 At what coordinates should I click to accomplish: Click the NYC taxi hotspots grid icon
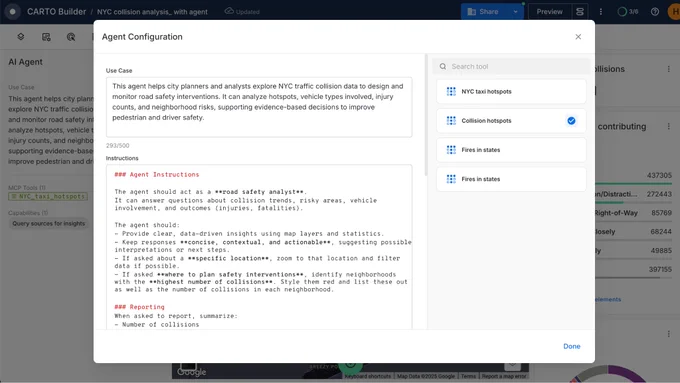point(451,92)
